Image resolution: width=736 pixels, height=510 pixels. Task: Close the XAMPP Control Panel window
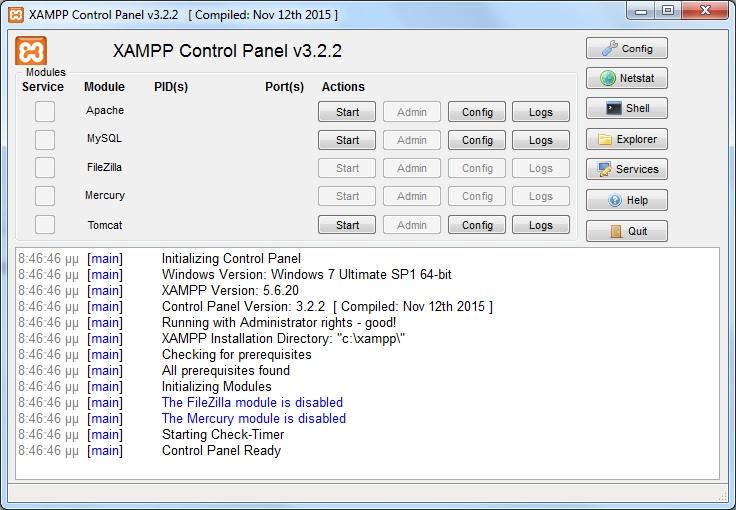click(x=705, y=11)
